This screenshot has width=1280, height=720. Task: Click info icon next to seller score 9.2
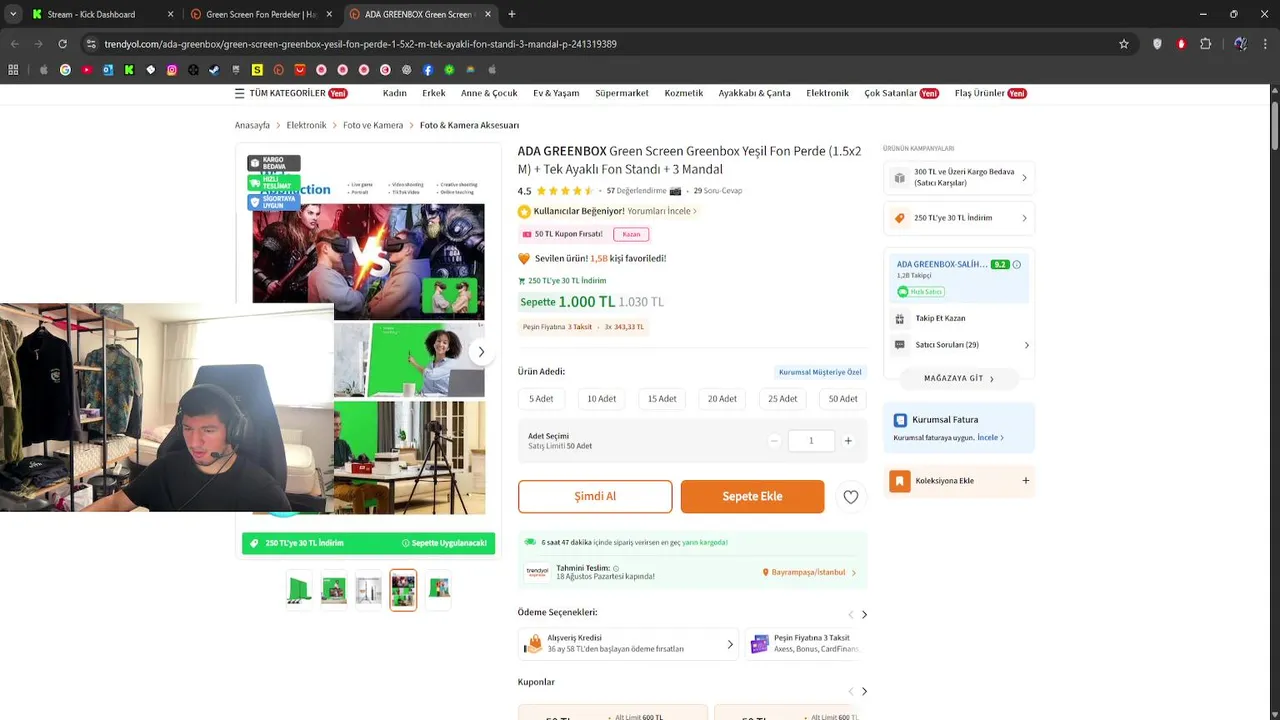pos(1017,265)
